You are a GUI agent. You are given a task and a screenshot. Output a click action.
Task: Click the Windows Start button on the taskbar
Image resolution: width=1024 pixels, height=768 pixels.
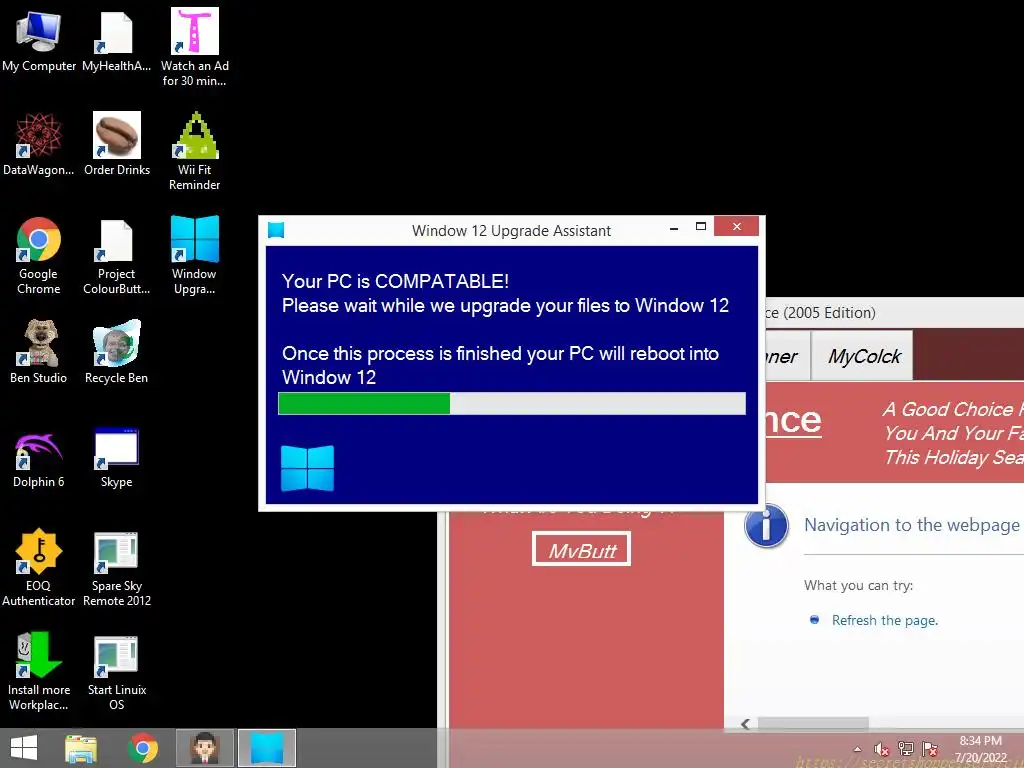(24, 748)
